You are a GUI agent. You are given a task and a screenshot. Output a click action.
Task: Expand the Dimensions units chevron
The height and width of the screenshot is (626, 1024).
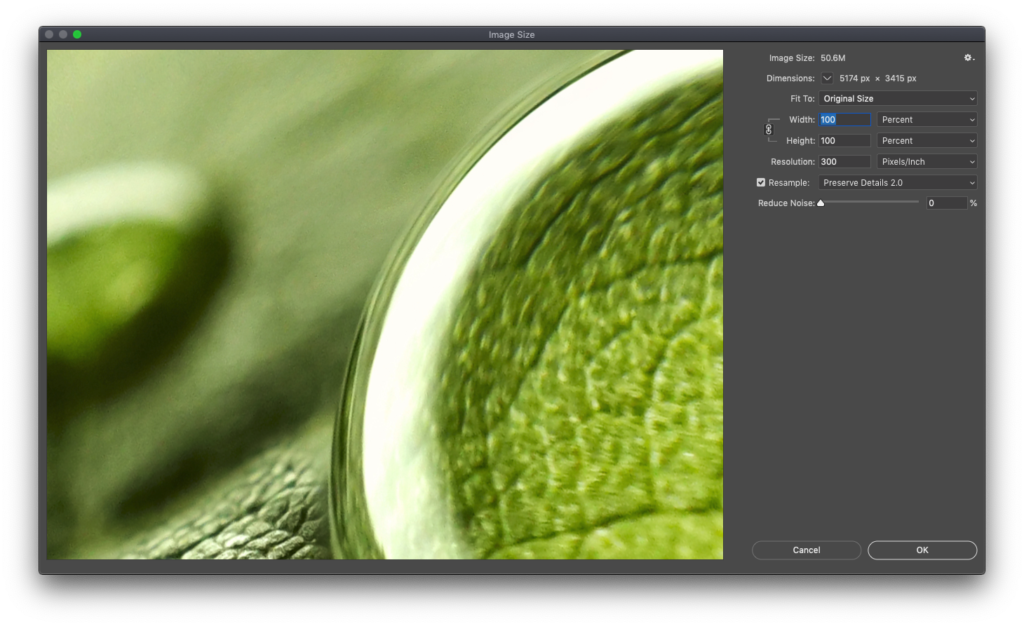tap(827, 77)
